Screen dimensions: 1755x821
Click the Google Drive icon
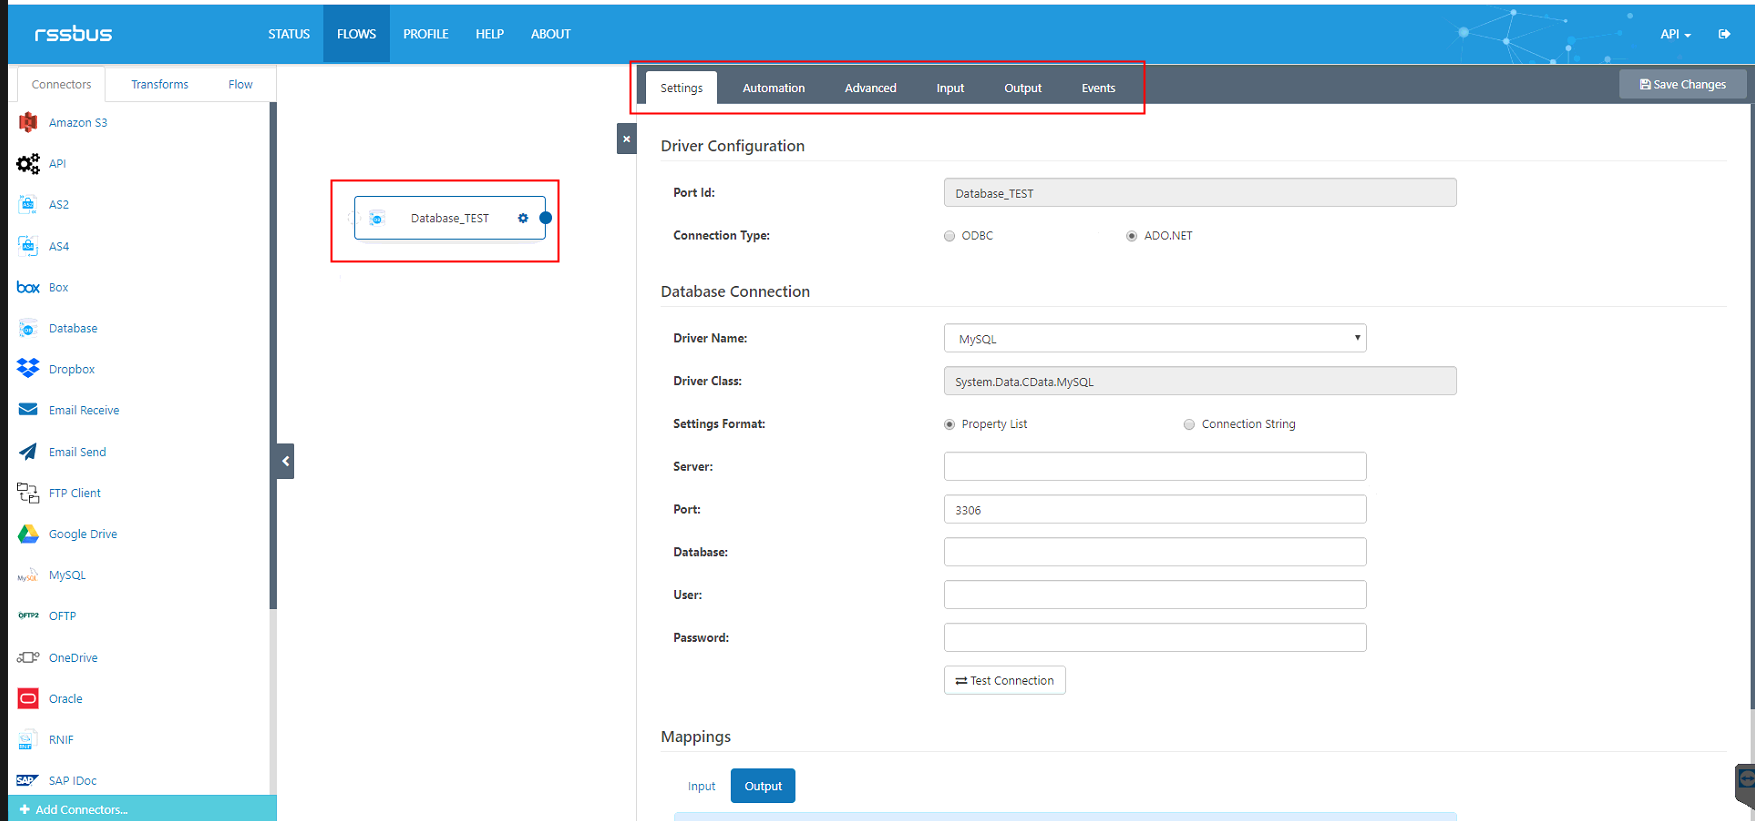pos(28,534)
